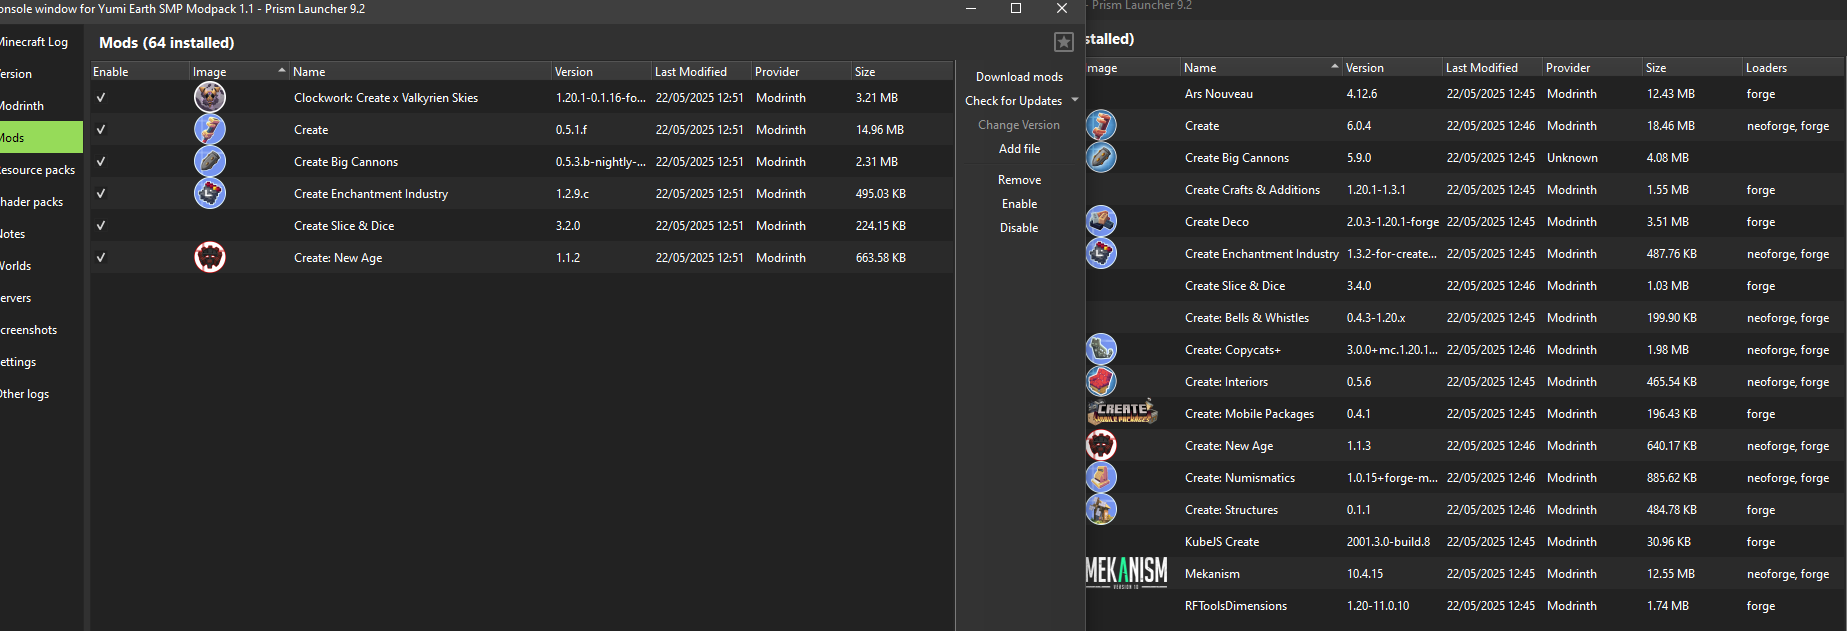The width and height of the screenshot is (1847, 631).
Task: Click the Create: New Age icon in the background window
Action: coord(1101,445)
